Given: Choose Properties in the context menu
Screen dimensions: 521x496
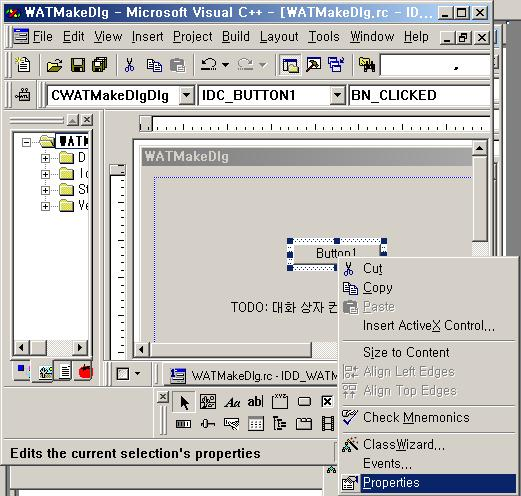Looking at the screenshot, I should pyautogui.click(x=428, y=483).
